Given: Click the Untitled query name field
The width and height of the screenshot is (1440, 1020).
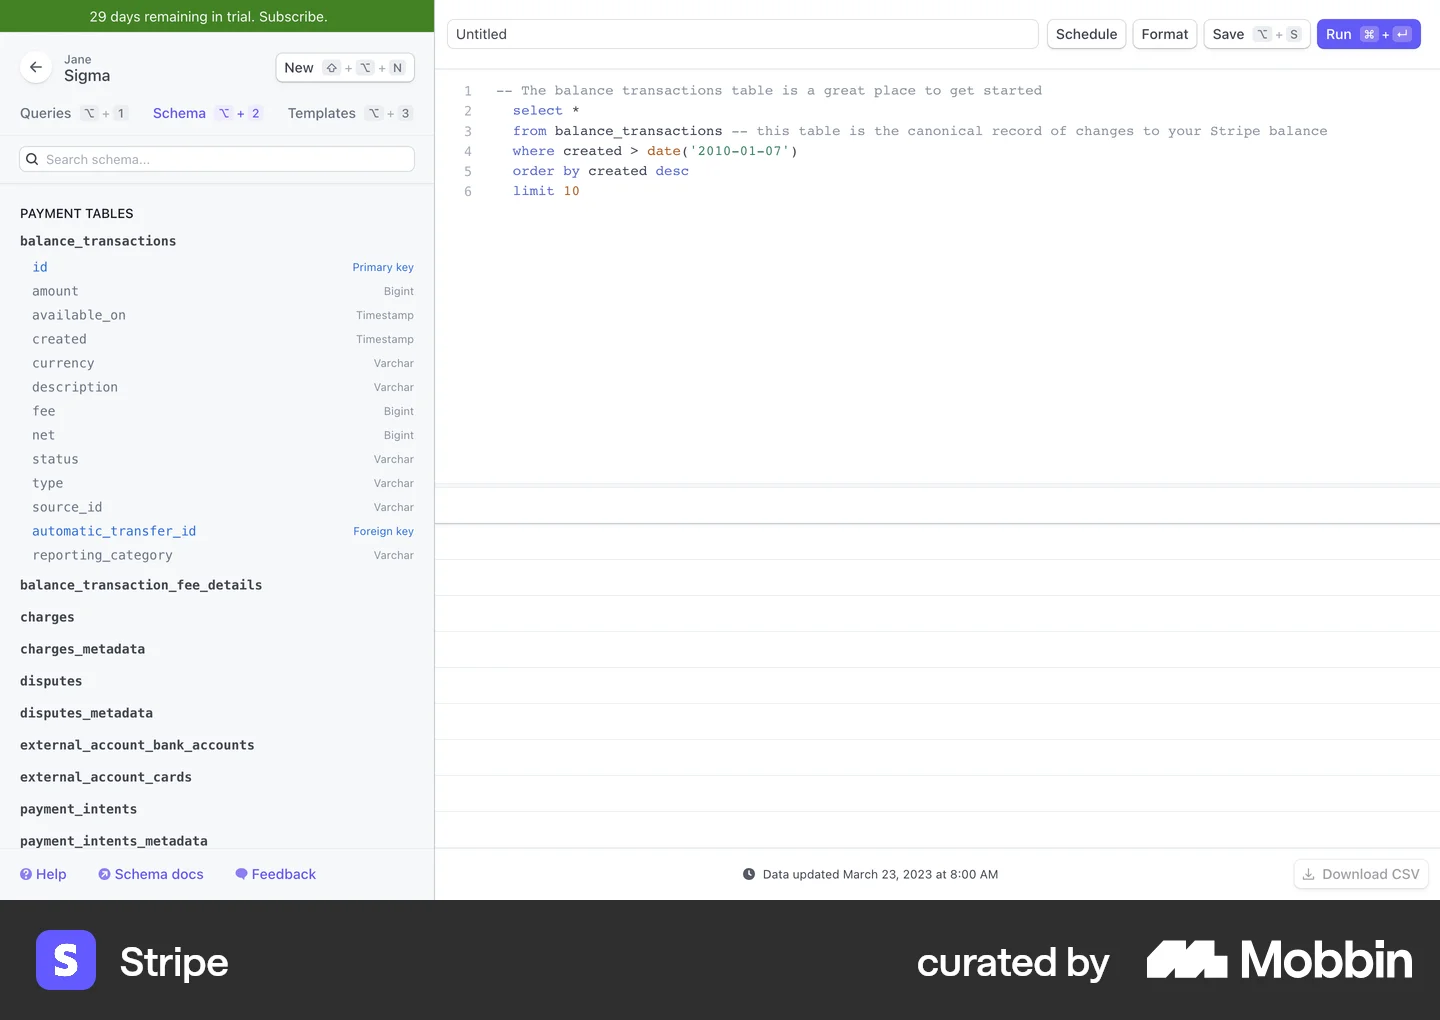Looking at the screenshot, I should coord(742,34).
